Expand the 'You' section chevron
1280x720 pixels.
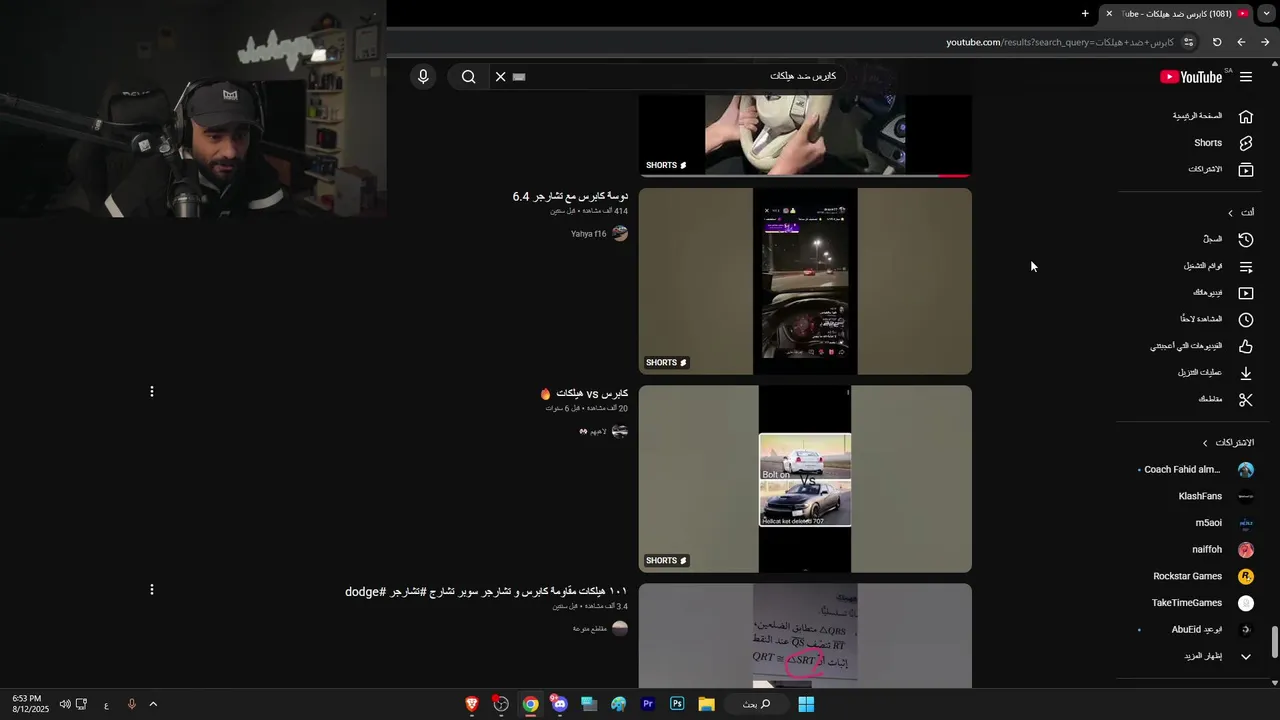1231,213
